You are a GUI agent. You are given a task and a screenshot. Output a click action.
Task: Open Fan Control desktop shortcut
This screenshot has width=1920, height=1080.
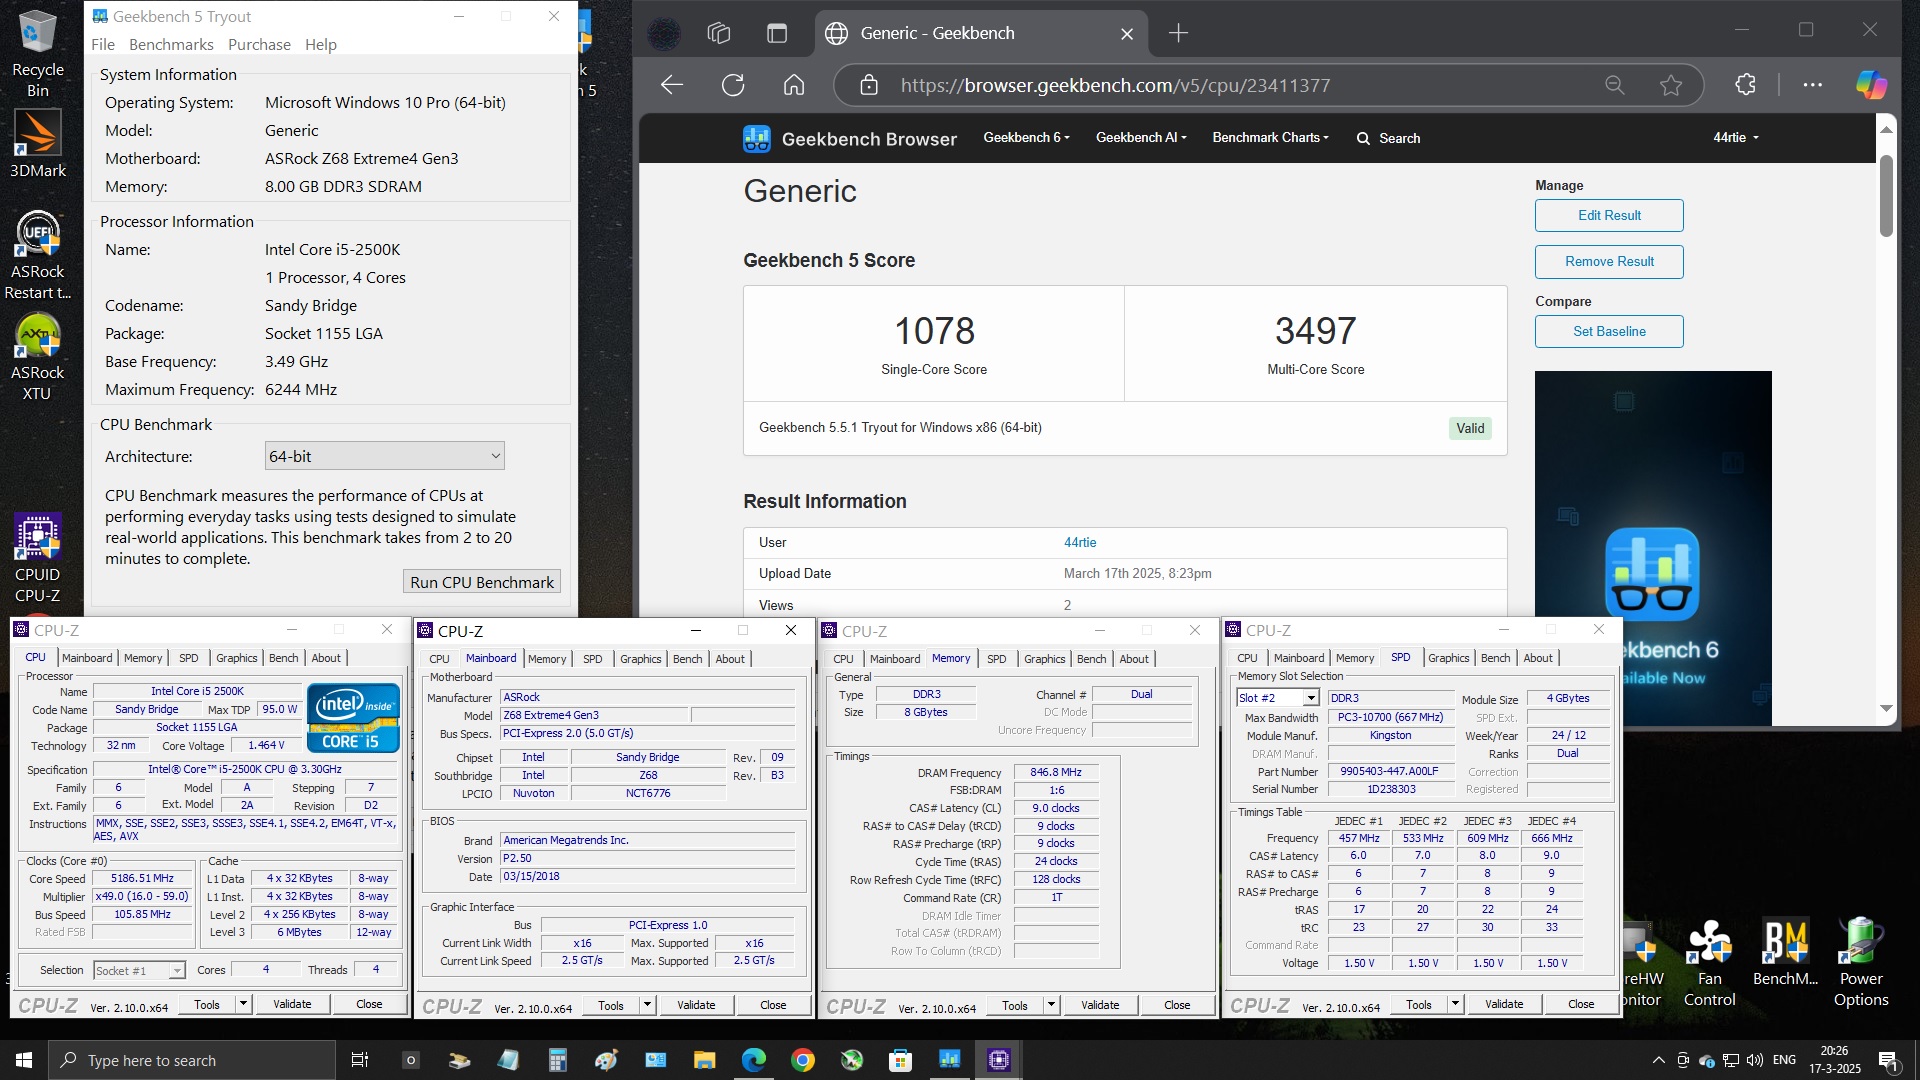pyautogui.click(x=1709, y=964)
